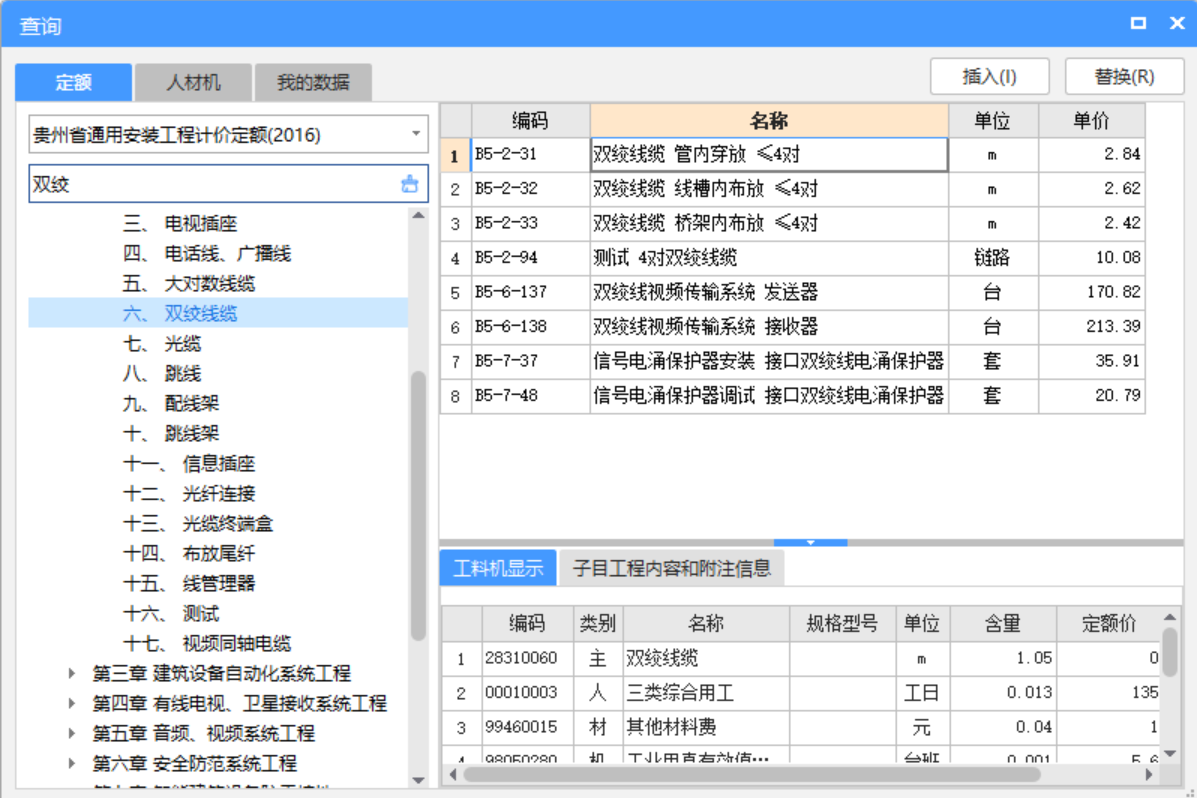Select tree item 十四、布放尾纤

189,554
